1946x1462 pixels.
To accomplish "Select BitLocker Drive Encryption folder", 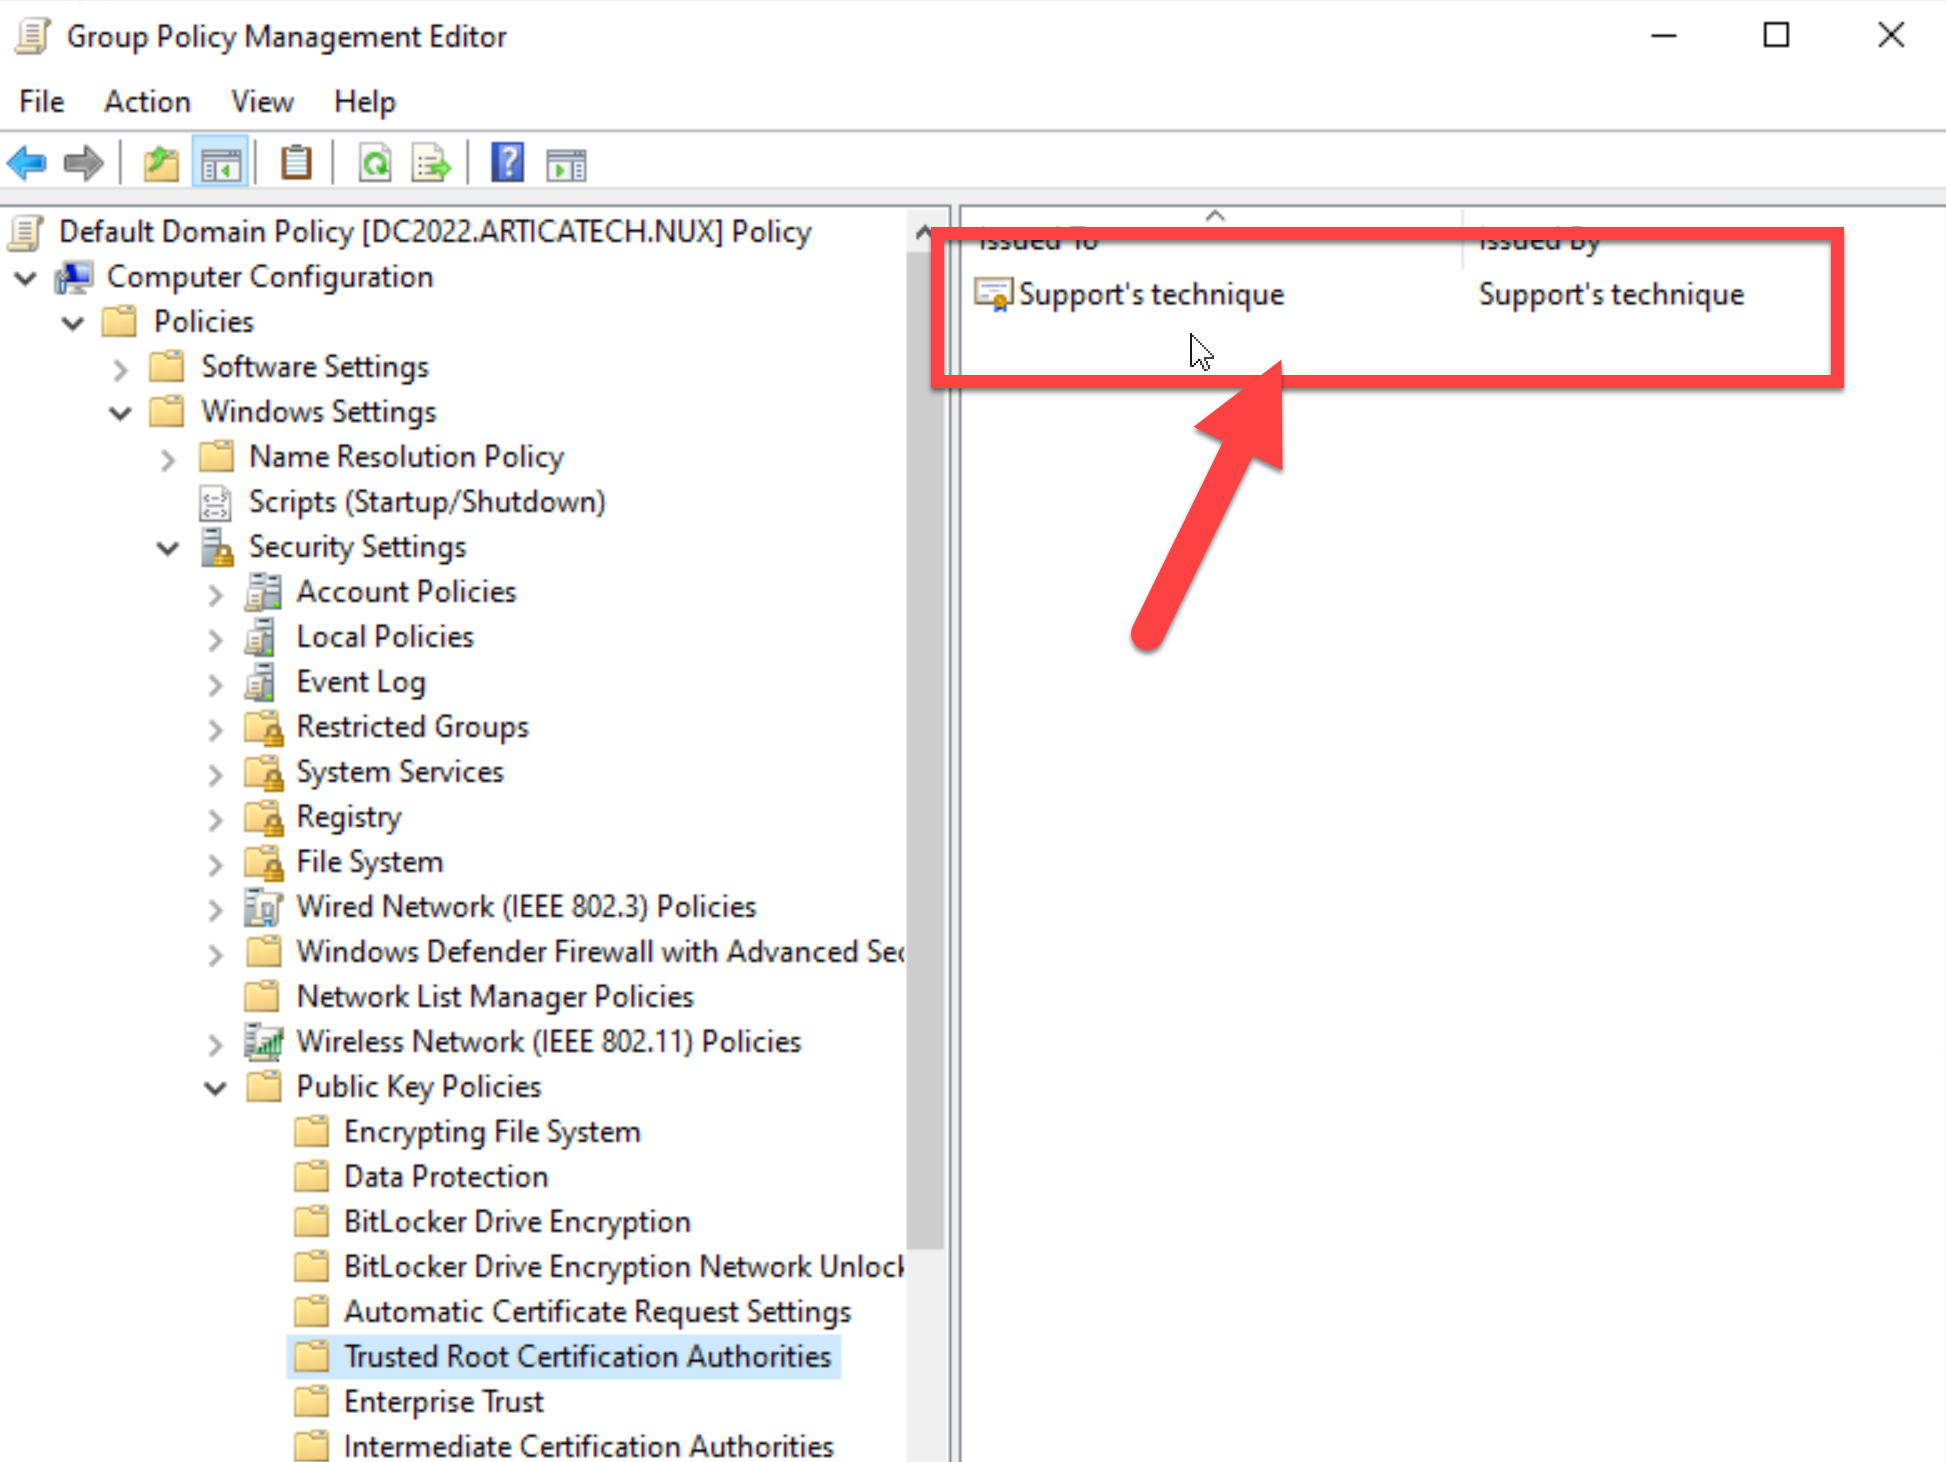I will click(516, 1221).
